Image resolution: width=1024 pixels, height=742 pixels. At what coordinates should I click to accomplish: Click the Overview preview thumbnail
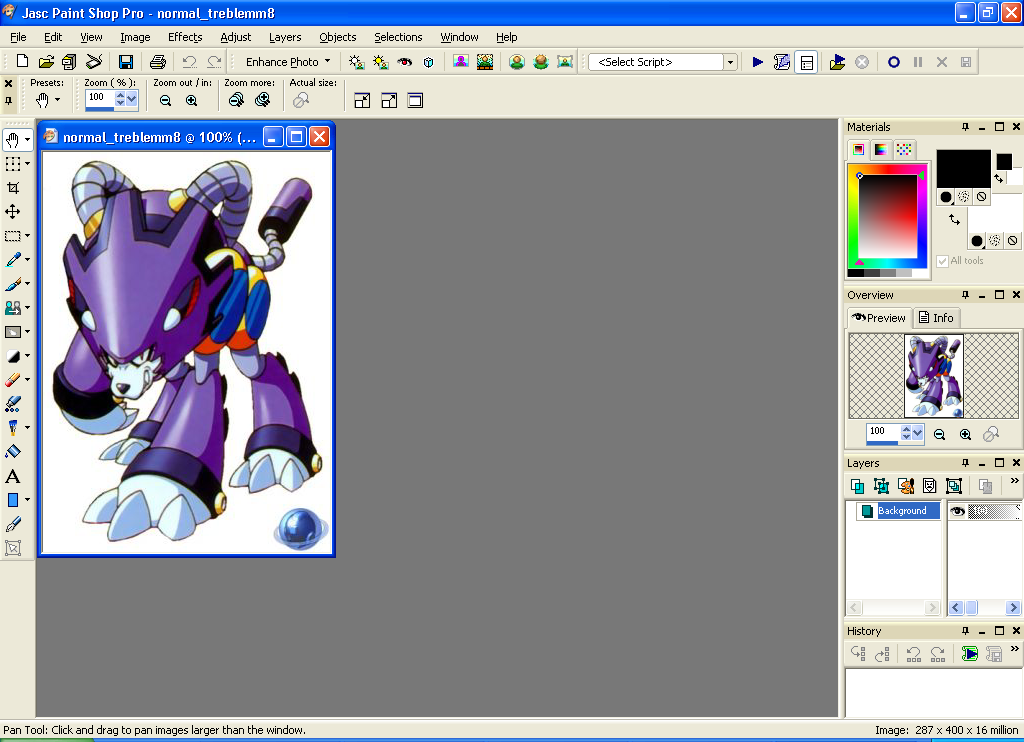point(933,376)
